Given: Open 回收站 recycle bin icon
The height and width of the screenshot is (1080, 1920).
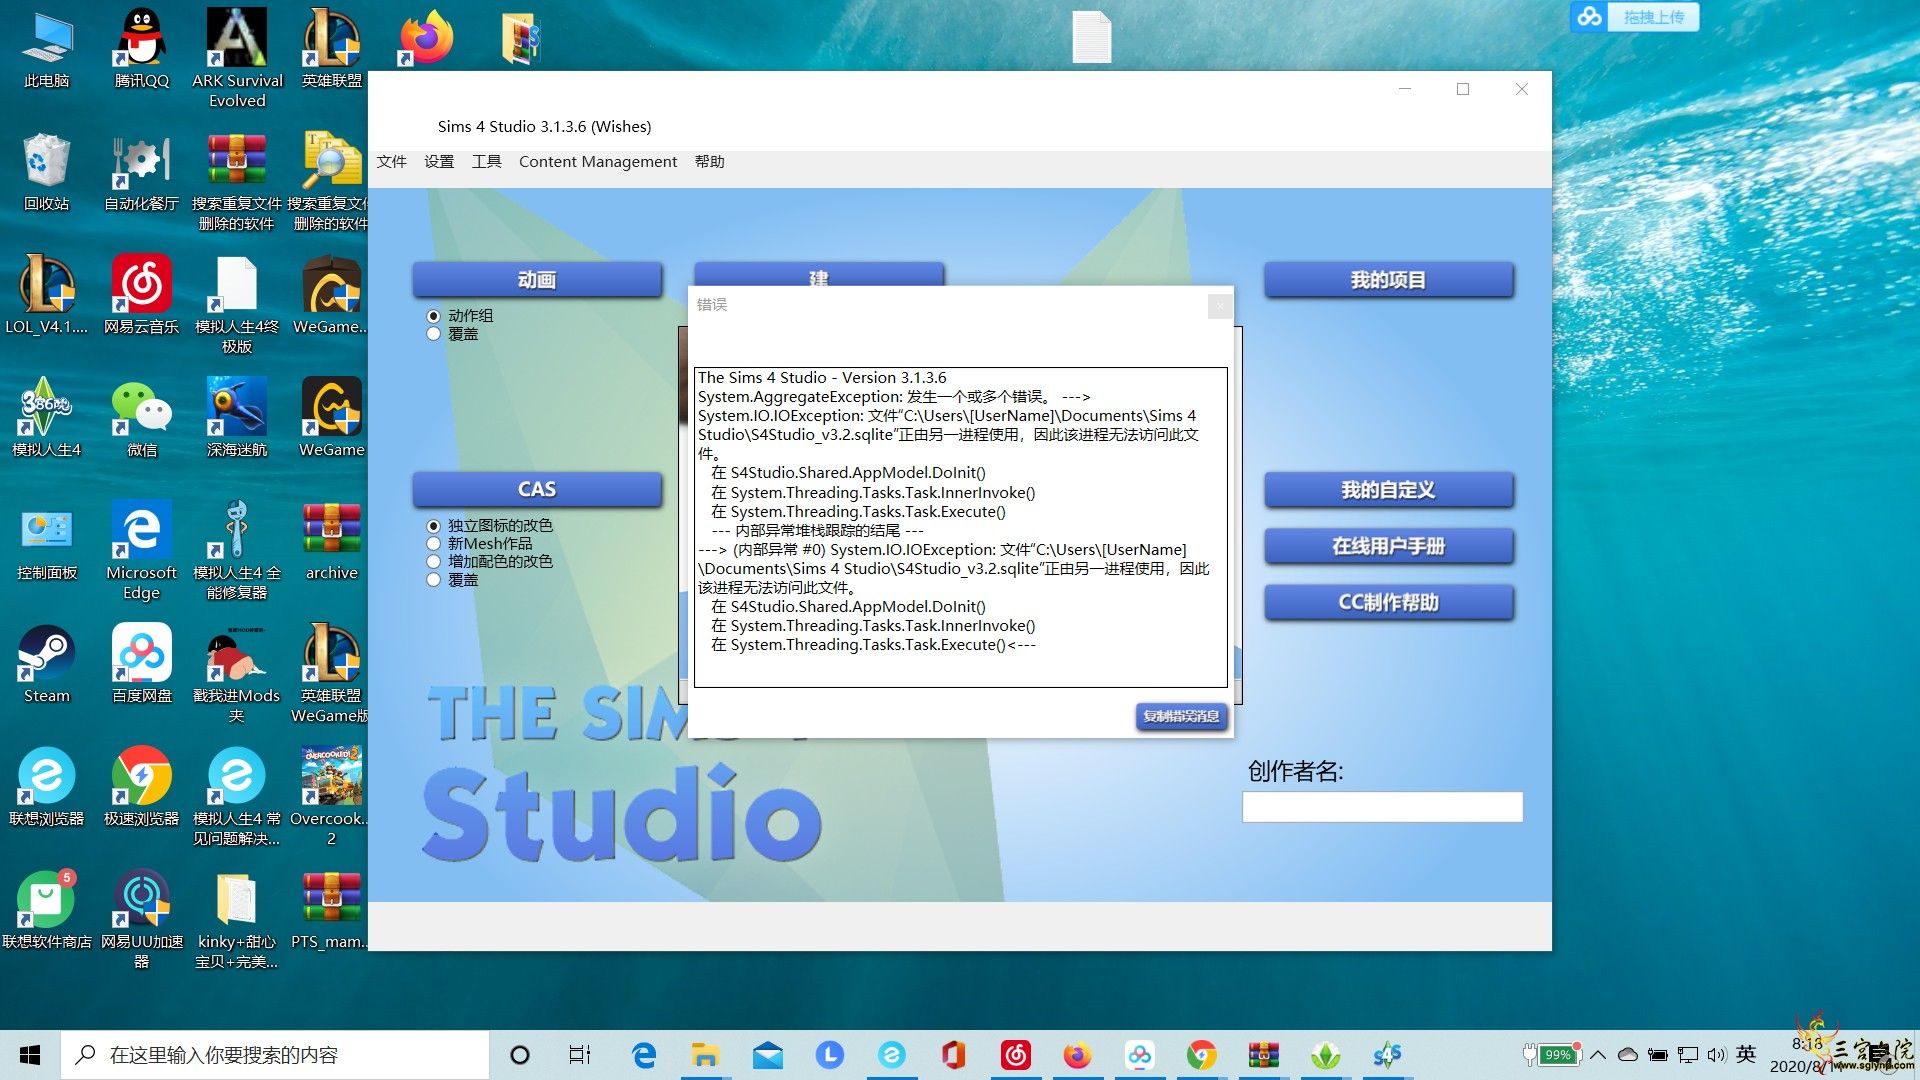Looking at the screenshot, I should click(x=47, y=172).
